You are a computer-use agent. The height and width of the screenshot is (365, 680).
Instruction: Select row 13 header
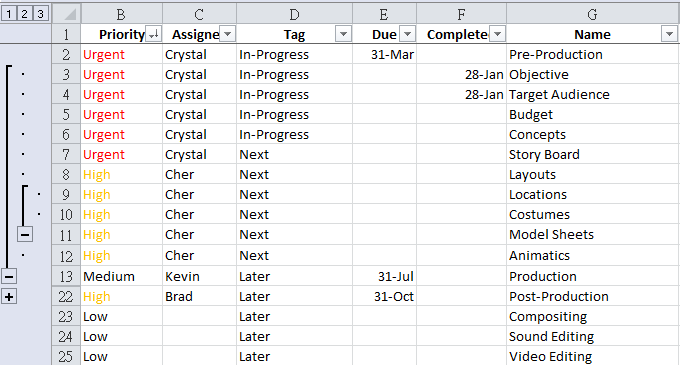click(66, 276)
